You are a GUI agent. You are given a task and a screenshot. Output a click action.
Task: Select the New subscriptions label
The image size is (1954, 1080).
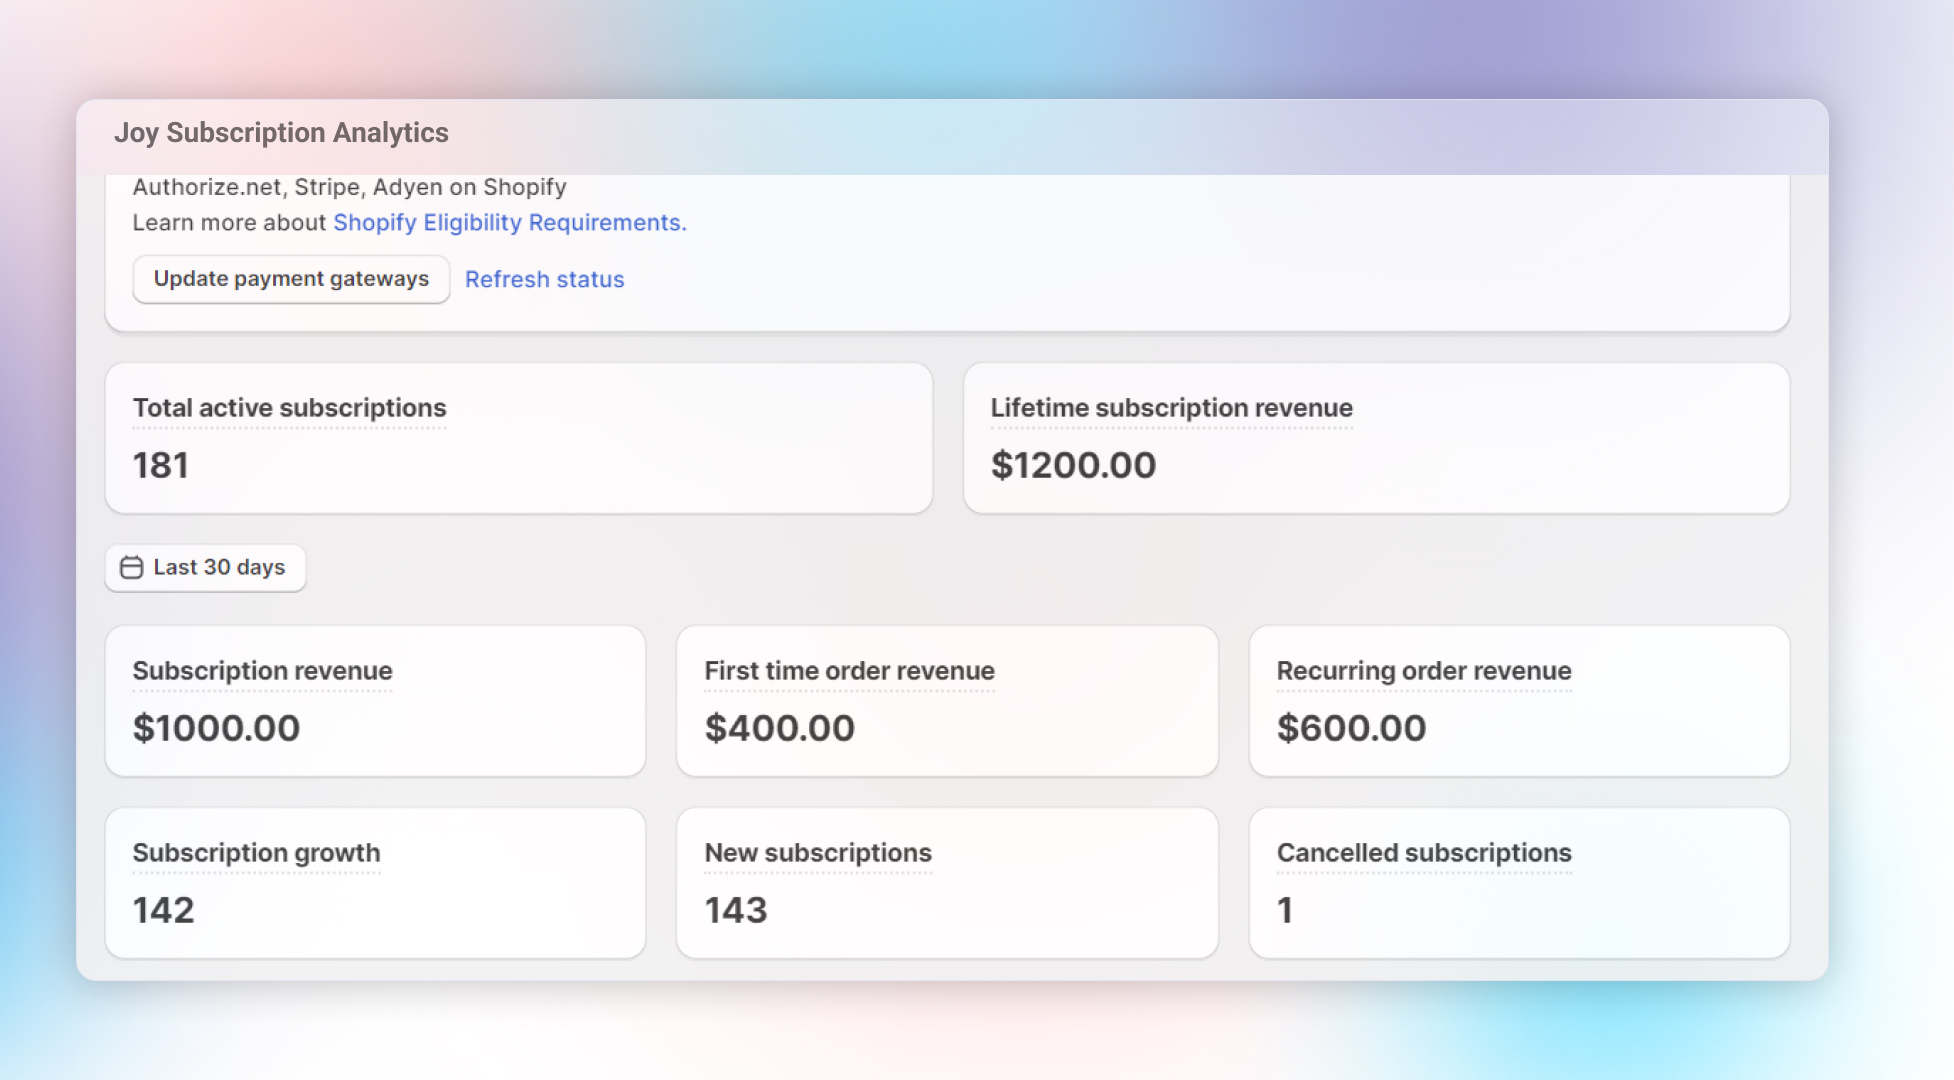tap(819, 853)
